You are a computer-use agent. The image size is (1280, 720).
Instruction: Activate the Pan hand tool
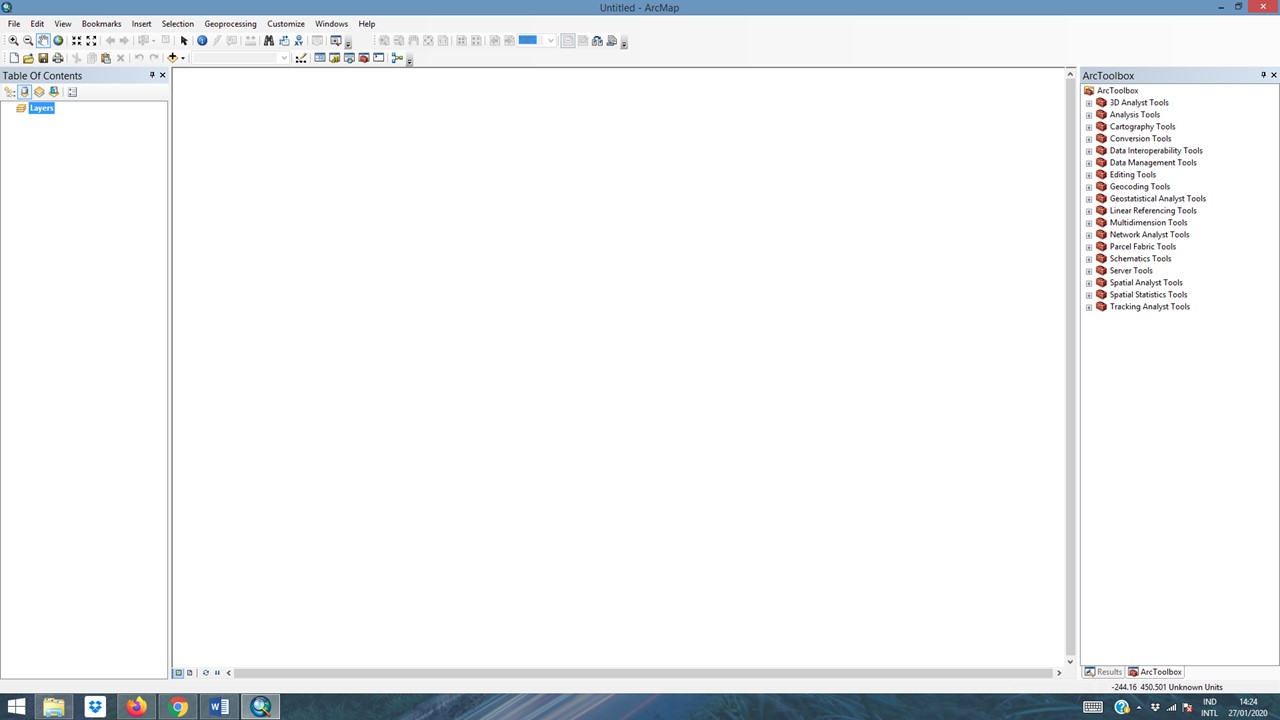tap(43, 41)
